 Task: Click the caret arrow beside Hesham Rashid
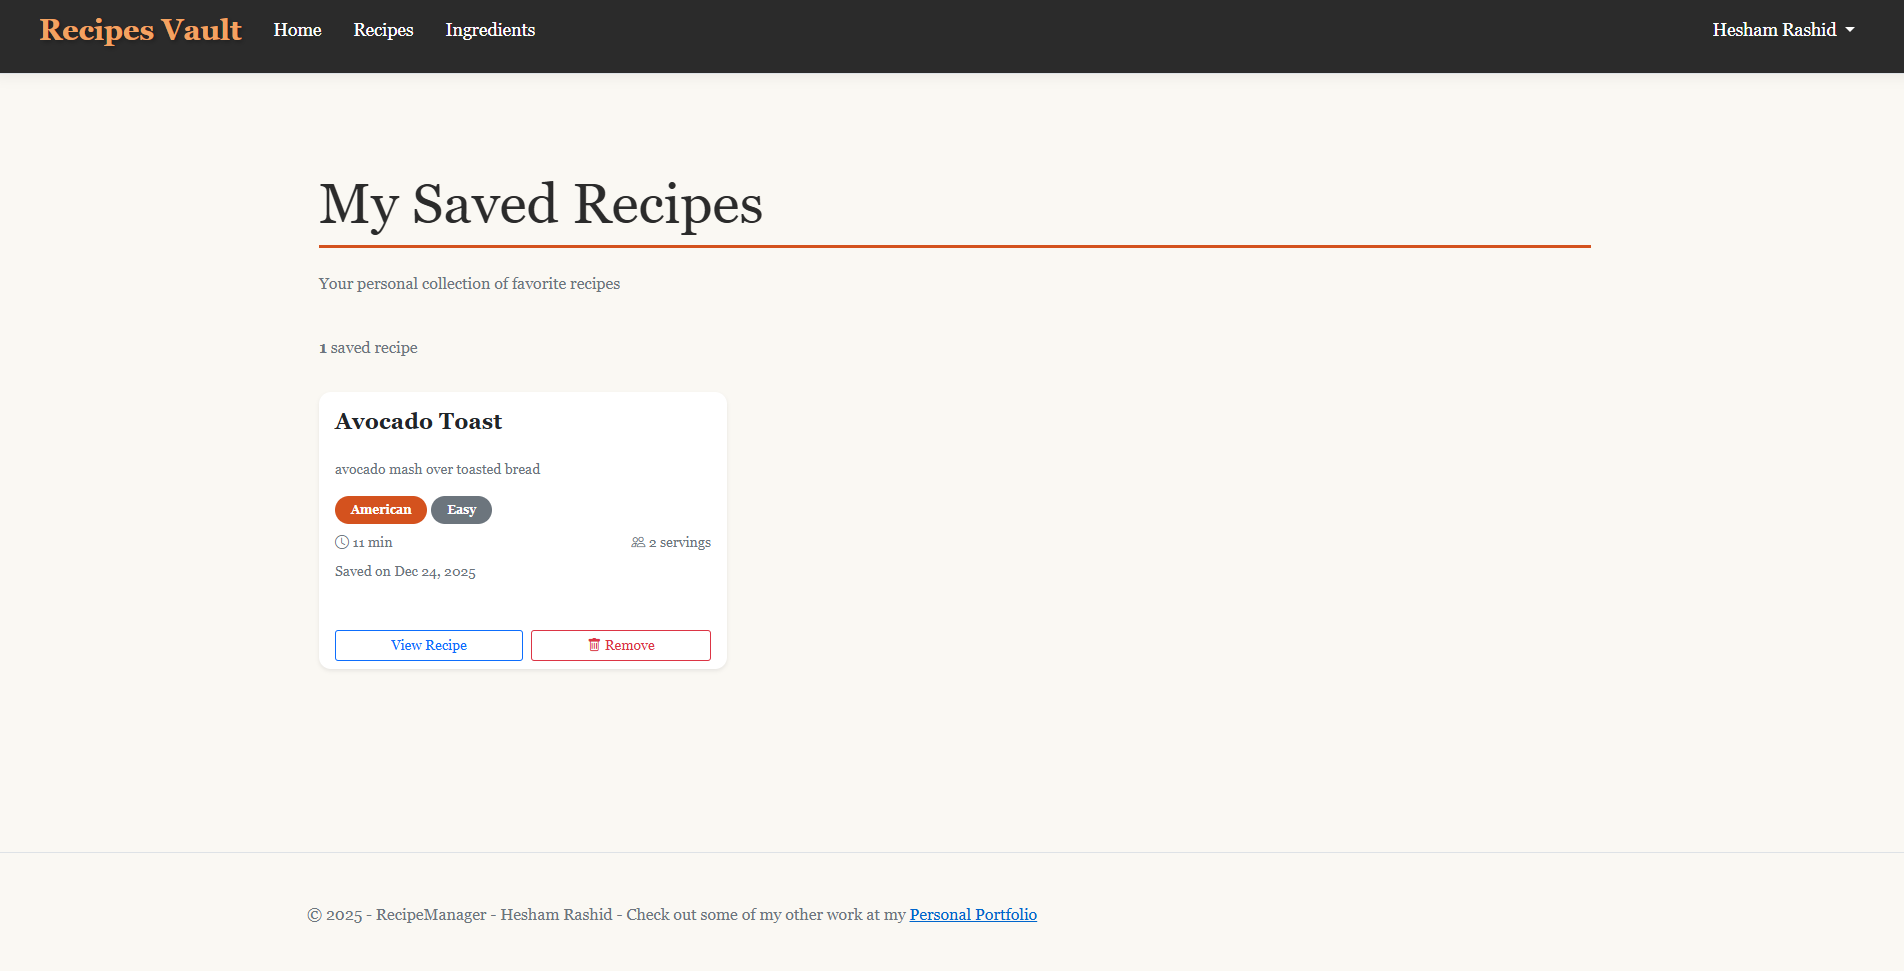(x=1849, y=31)
